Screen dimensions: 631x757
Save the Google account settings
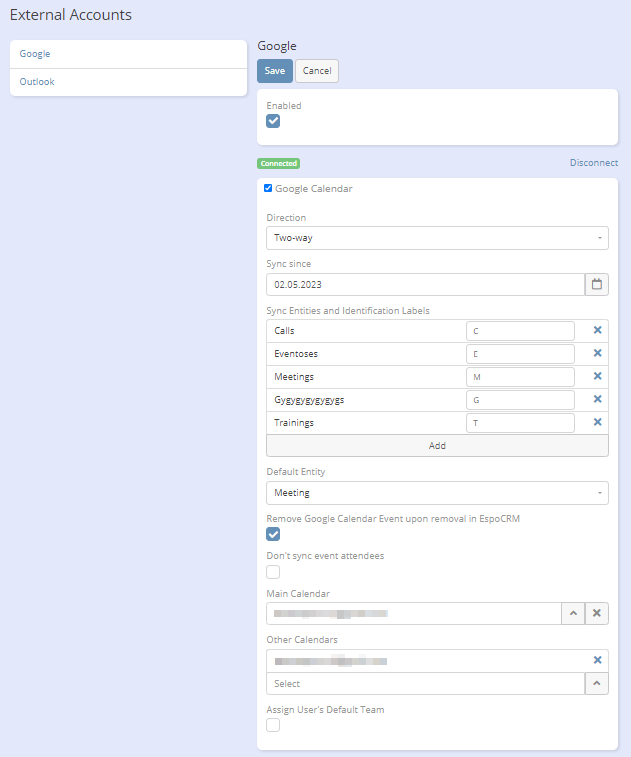275,71
